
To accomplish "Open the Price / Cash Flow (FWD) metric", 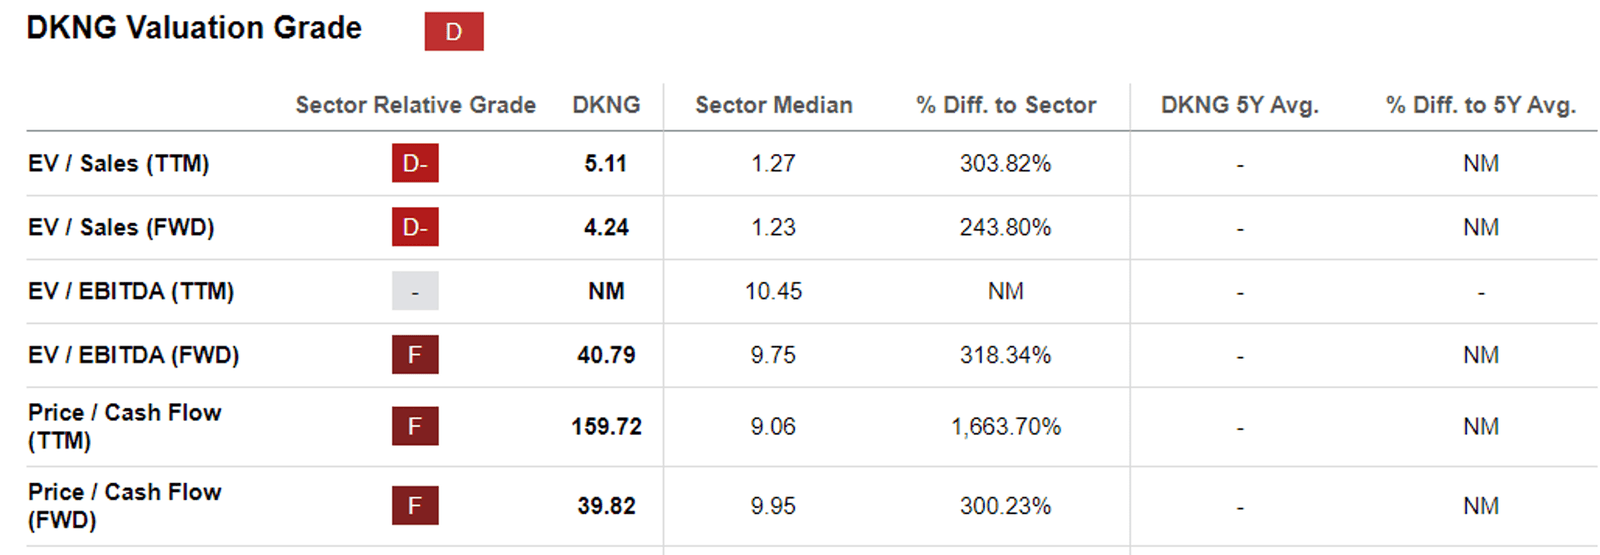I will pos(124,506).
